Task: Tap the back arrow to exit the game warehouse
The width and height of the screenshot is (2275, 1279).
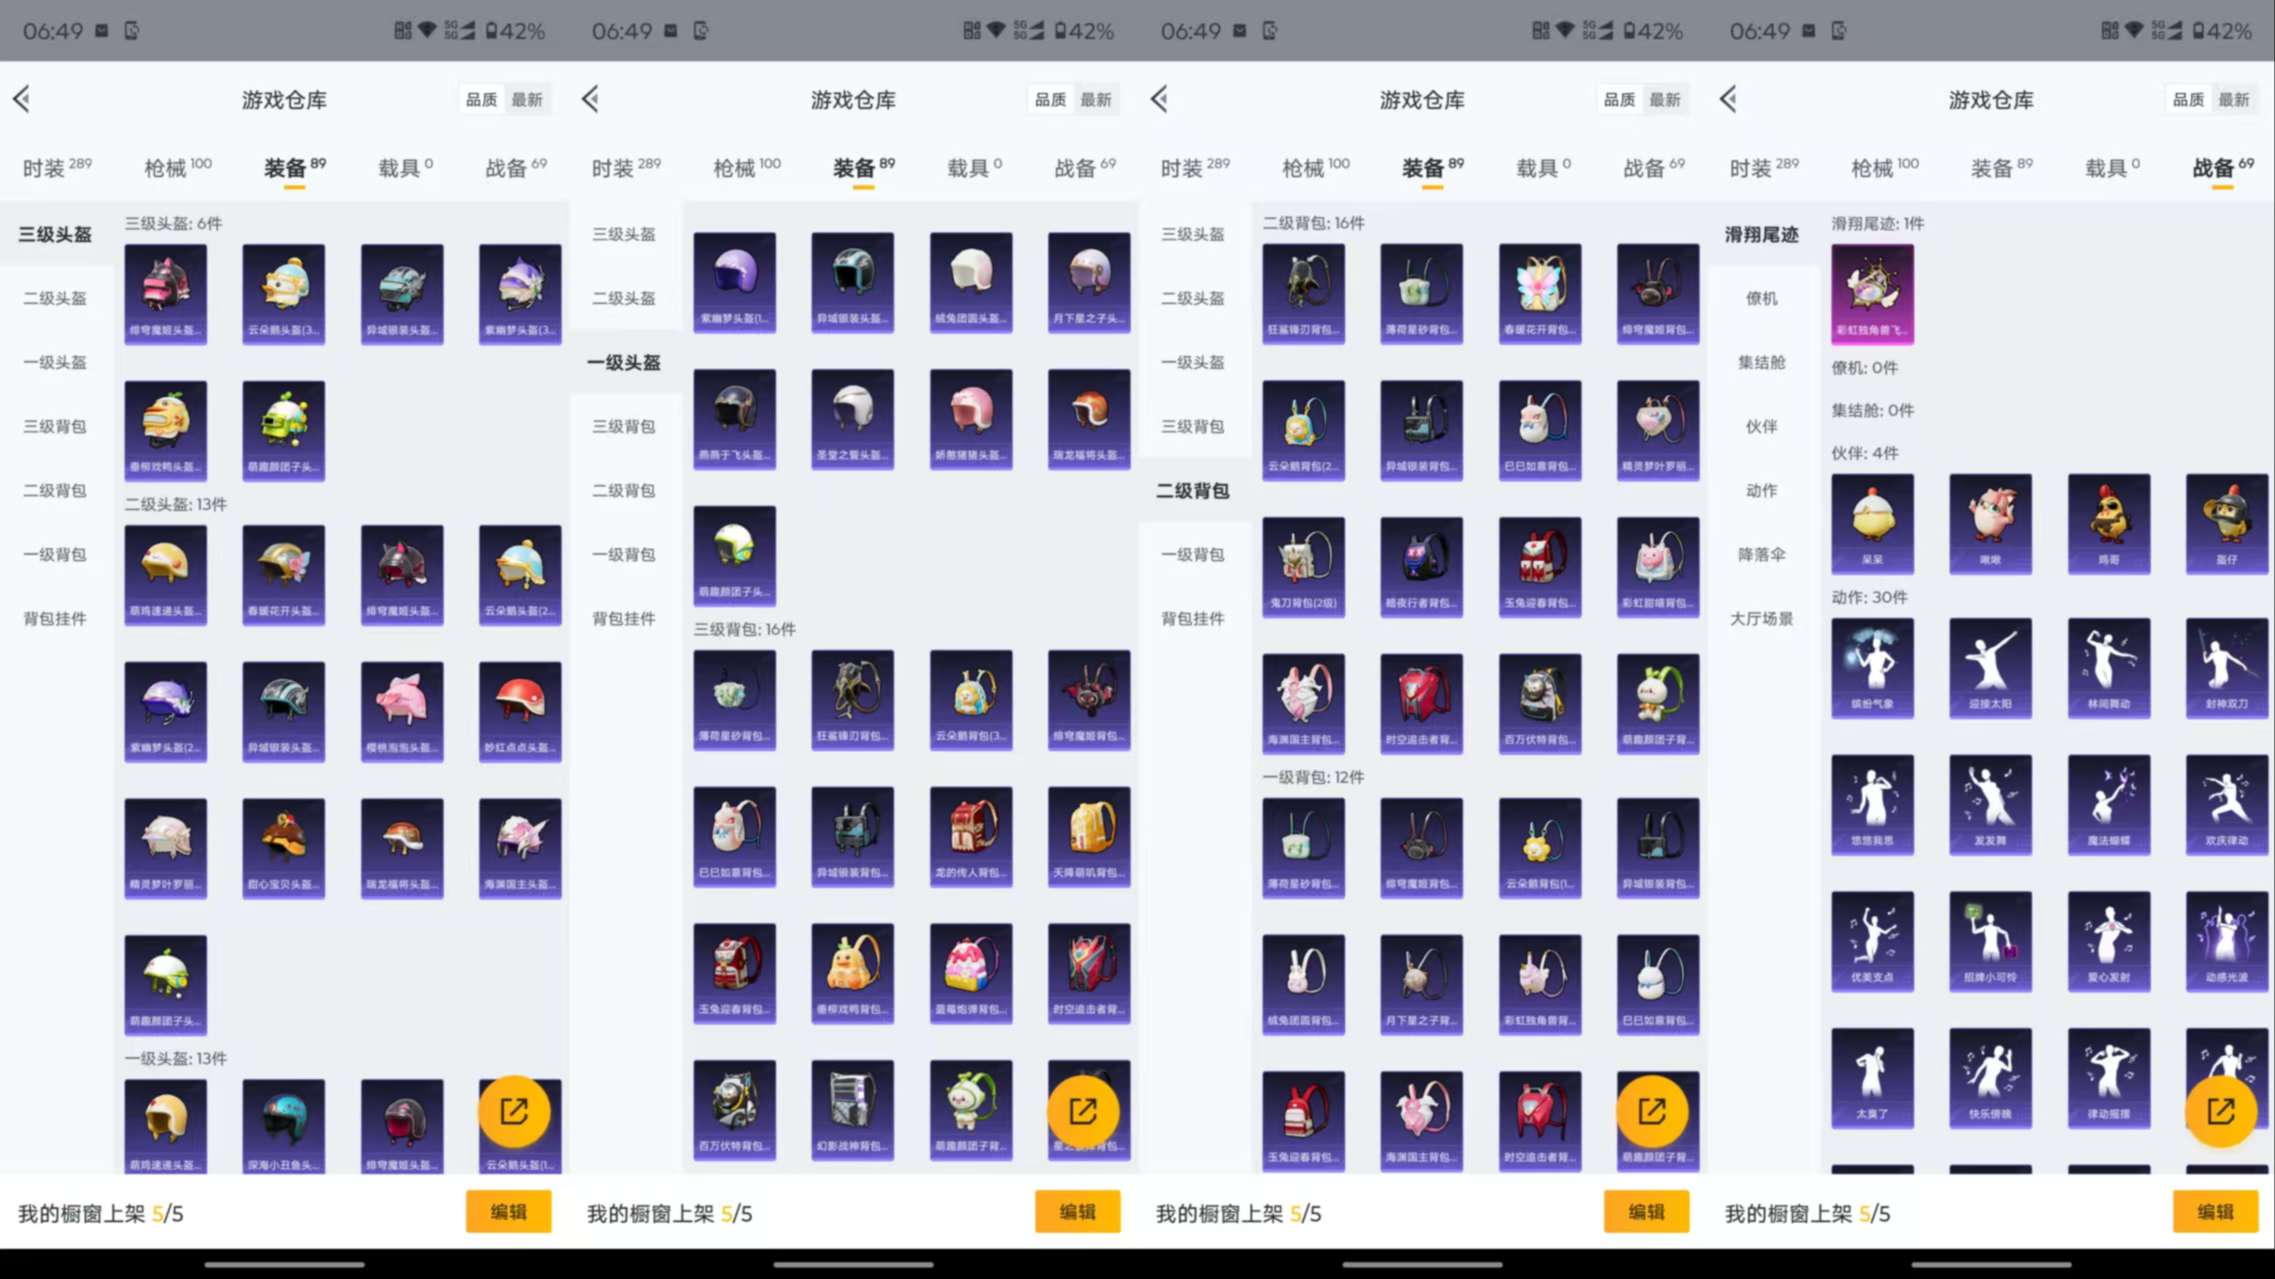Action: click(x=22, y=99)
